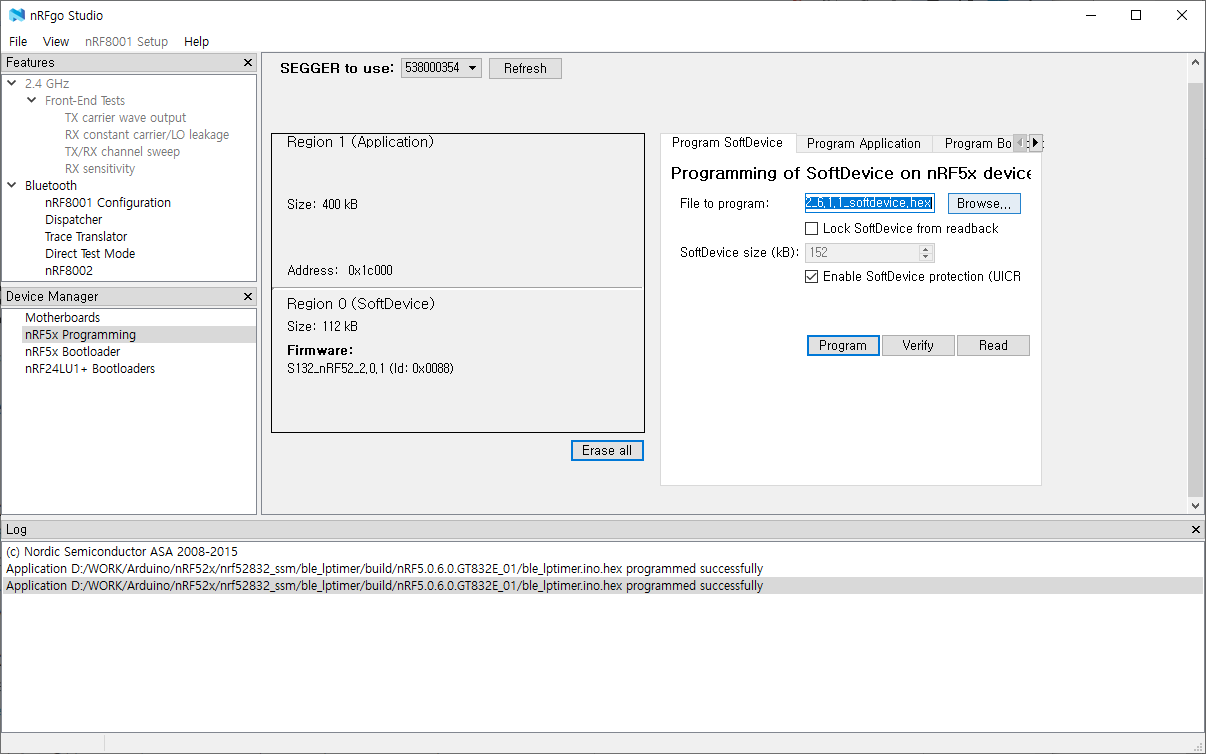This screenshot has width=1206, height=754.
Task: Select TX/RX channel sweep
Action: coord(122,151)
